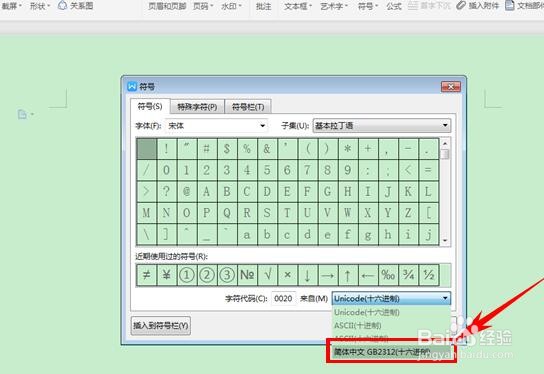544x374 pixels.
Task: Pick the recent × symbol
Action: point(288,275)
